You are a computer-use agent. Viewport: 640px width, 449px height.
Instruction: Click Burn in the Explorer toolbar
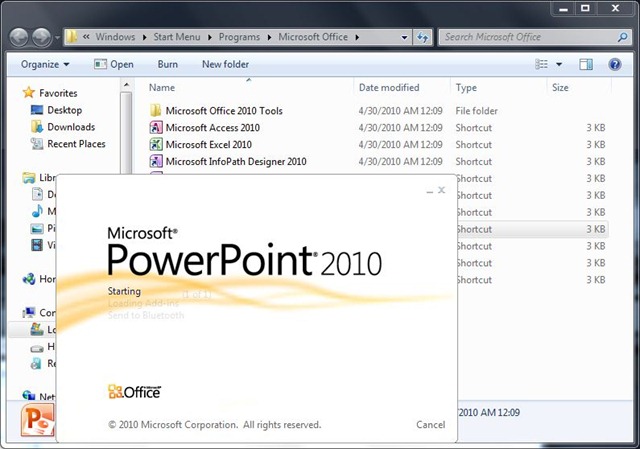point(168,64)
